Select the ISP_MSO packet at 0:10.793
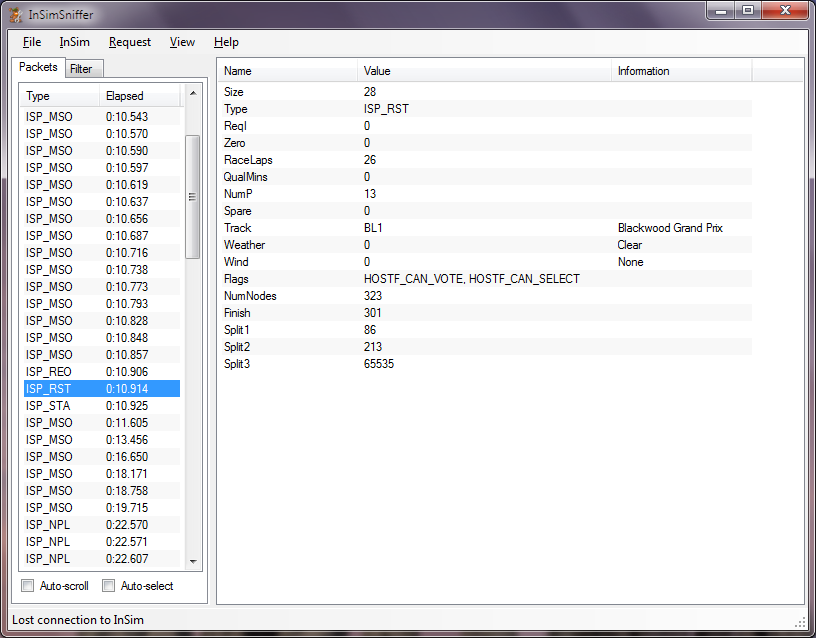This screenshot has width=816, height=638. (x=102, y=304)
